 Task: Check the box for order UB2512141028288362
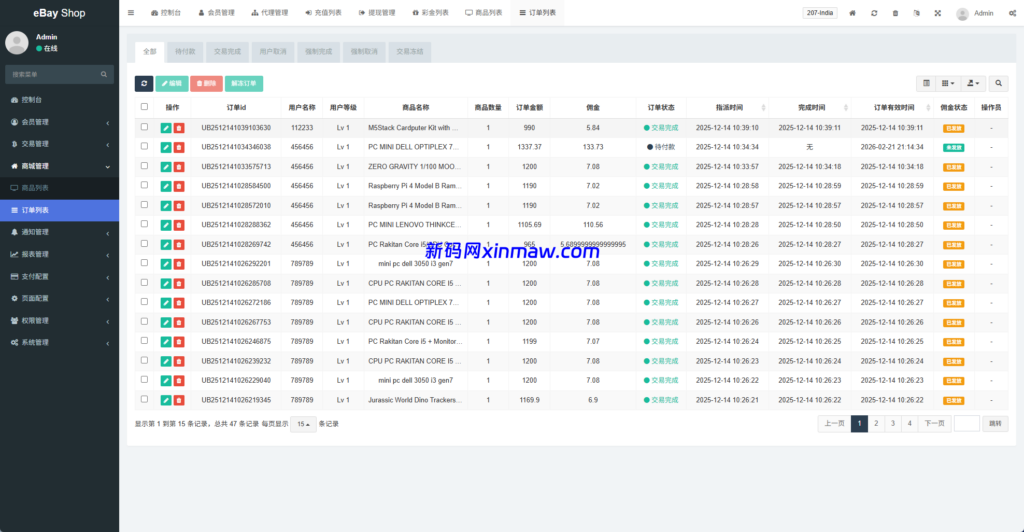pyautogui.click(x=144, y=224)
